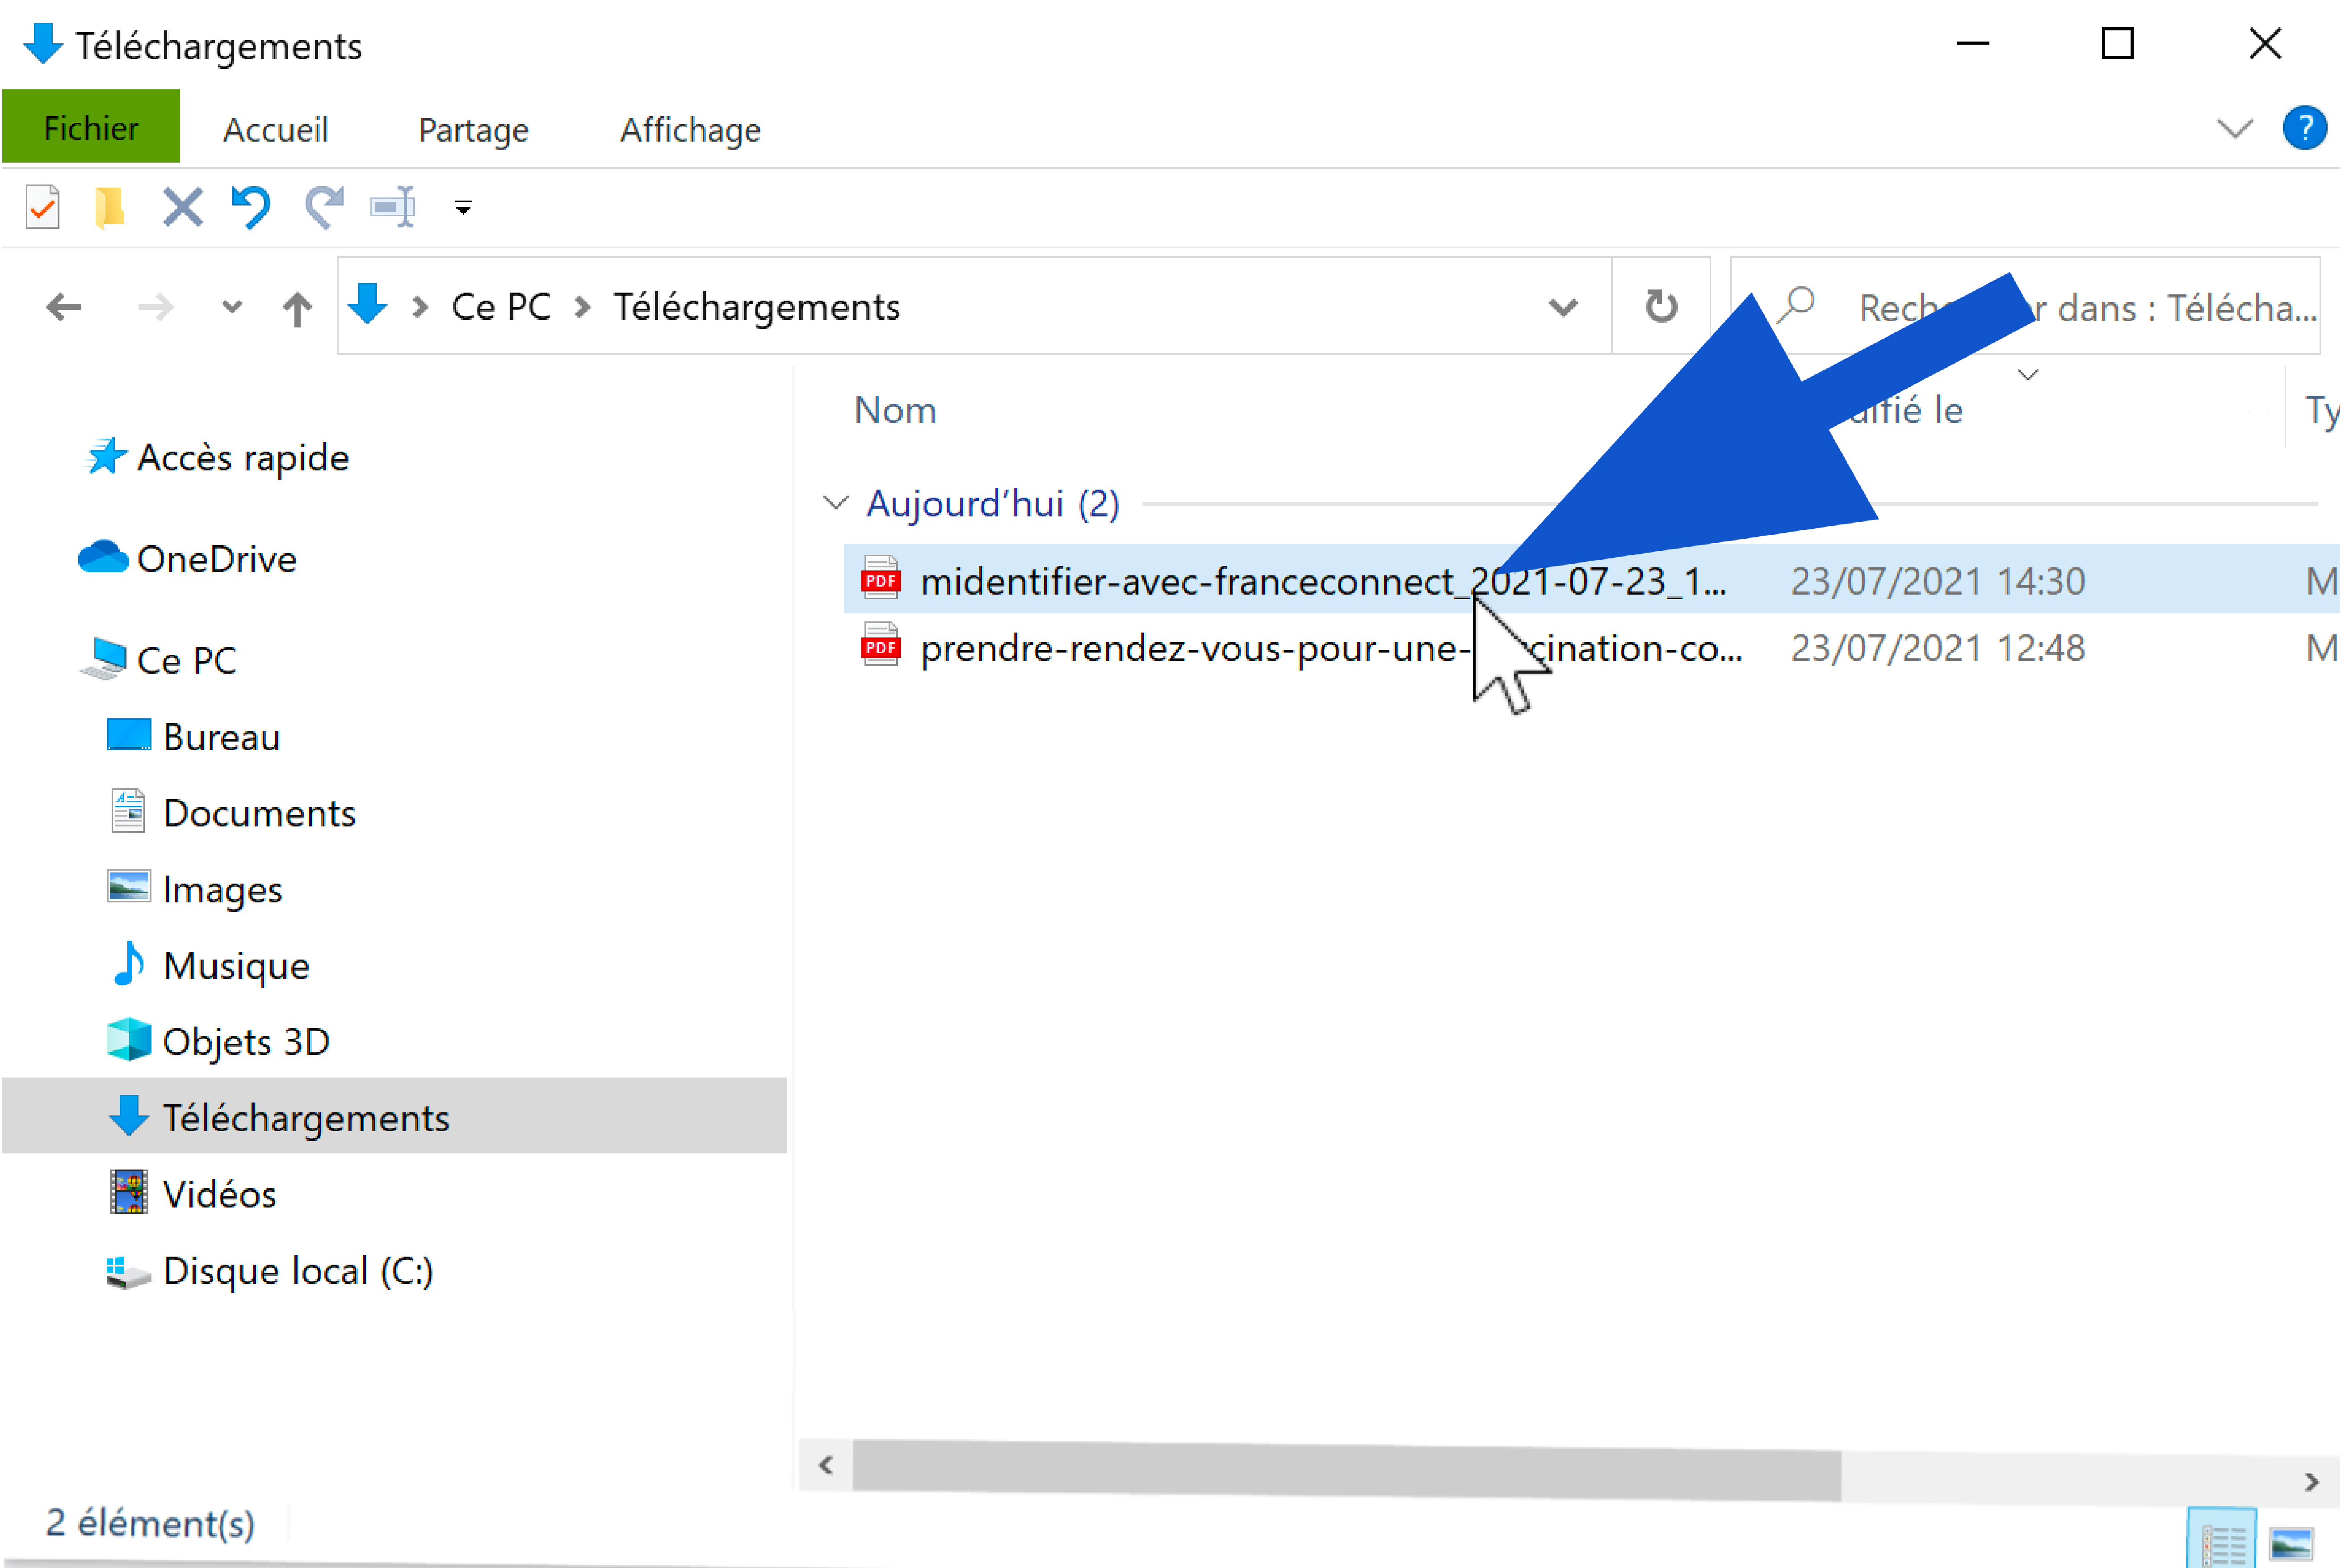2341x1568 pixels.
Task: Click in the Rechercher dans Téléchargements field
Action: [2026, 306]
